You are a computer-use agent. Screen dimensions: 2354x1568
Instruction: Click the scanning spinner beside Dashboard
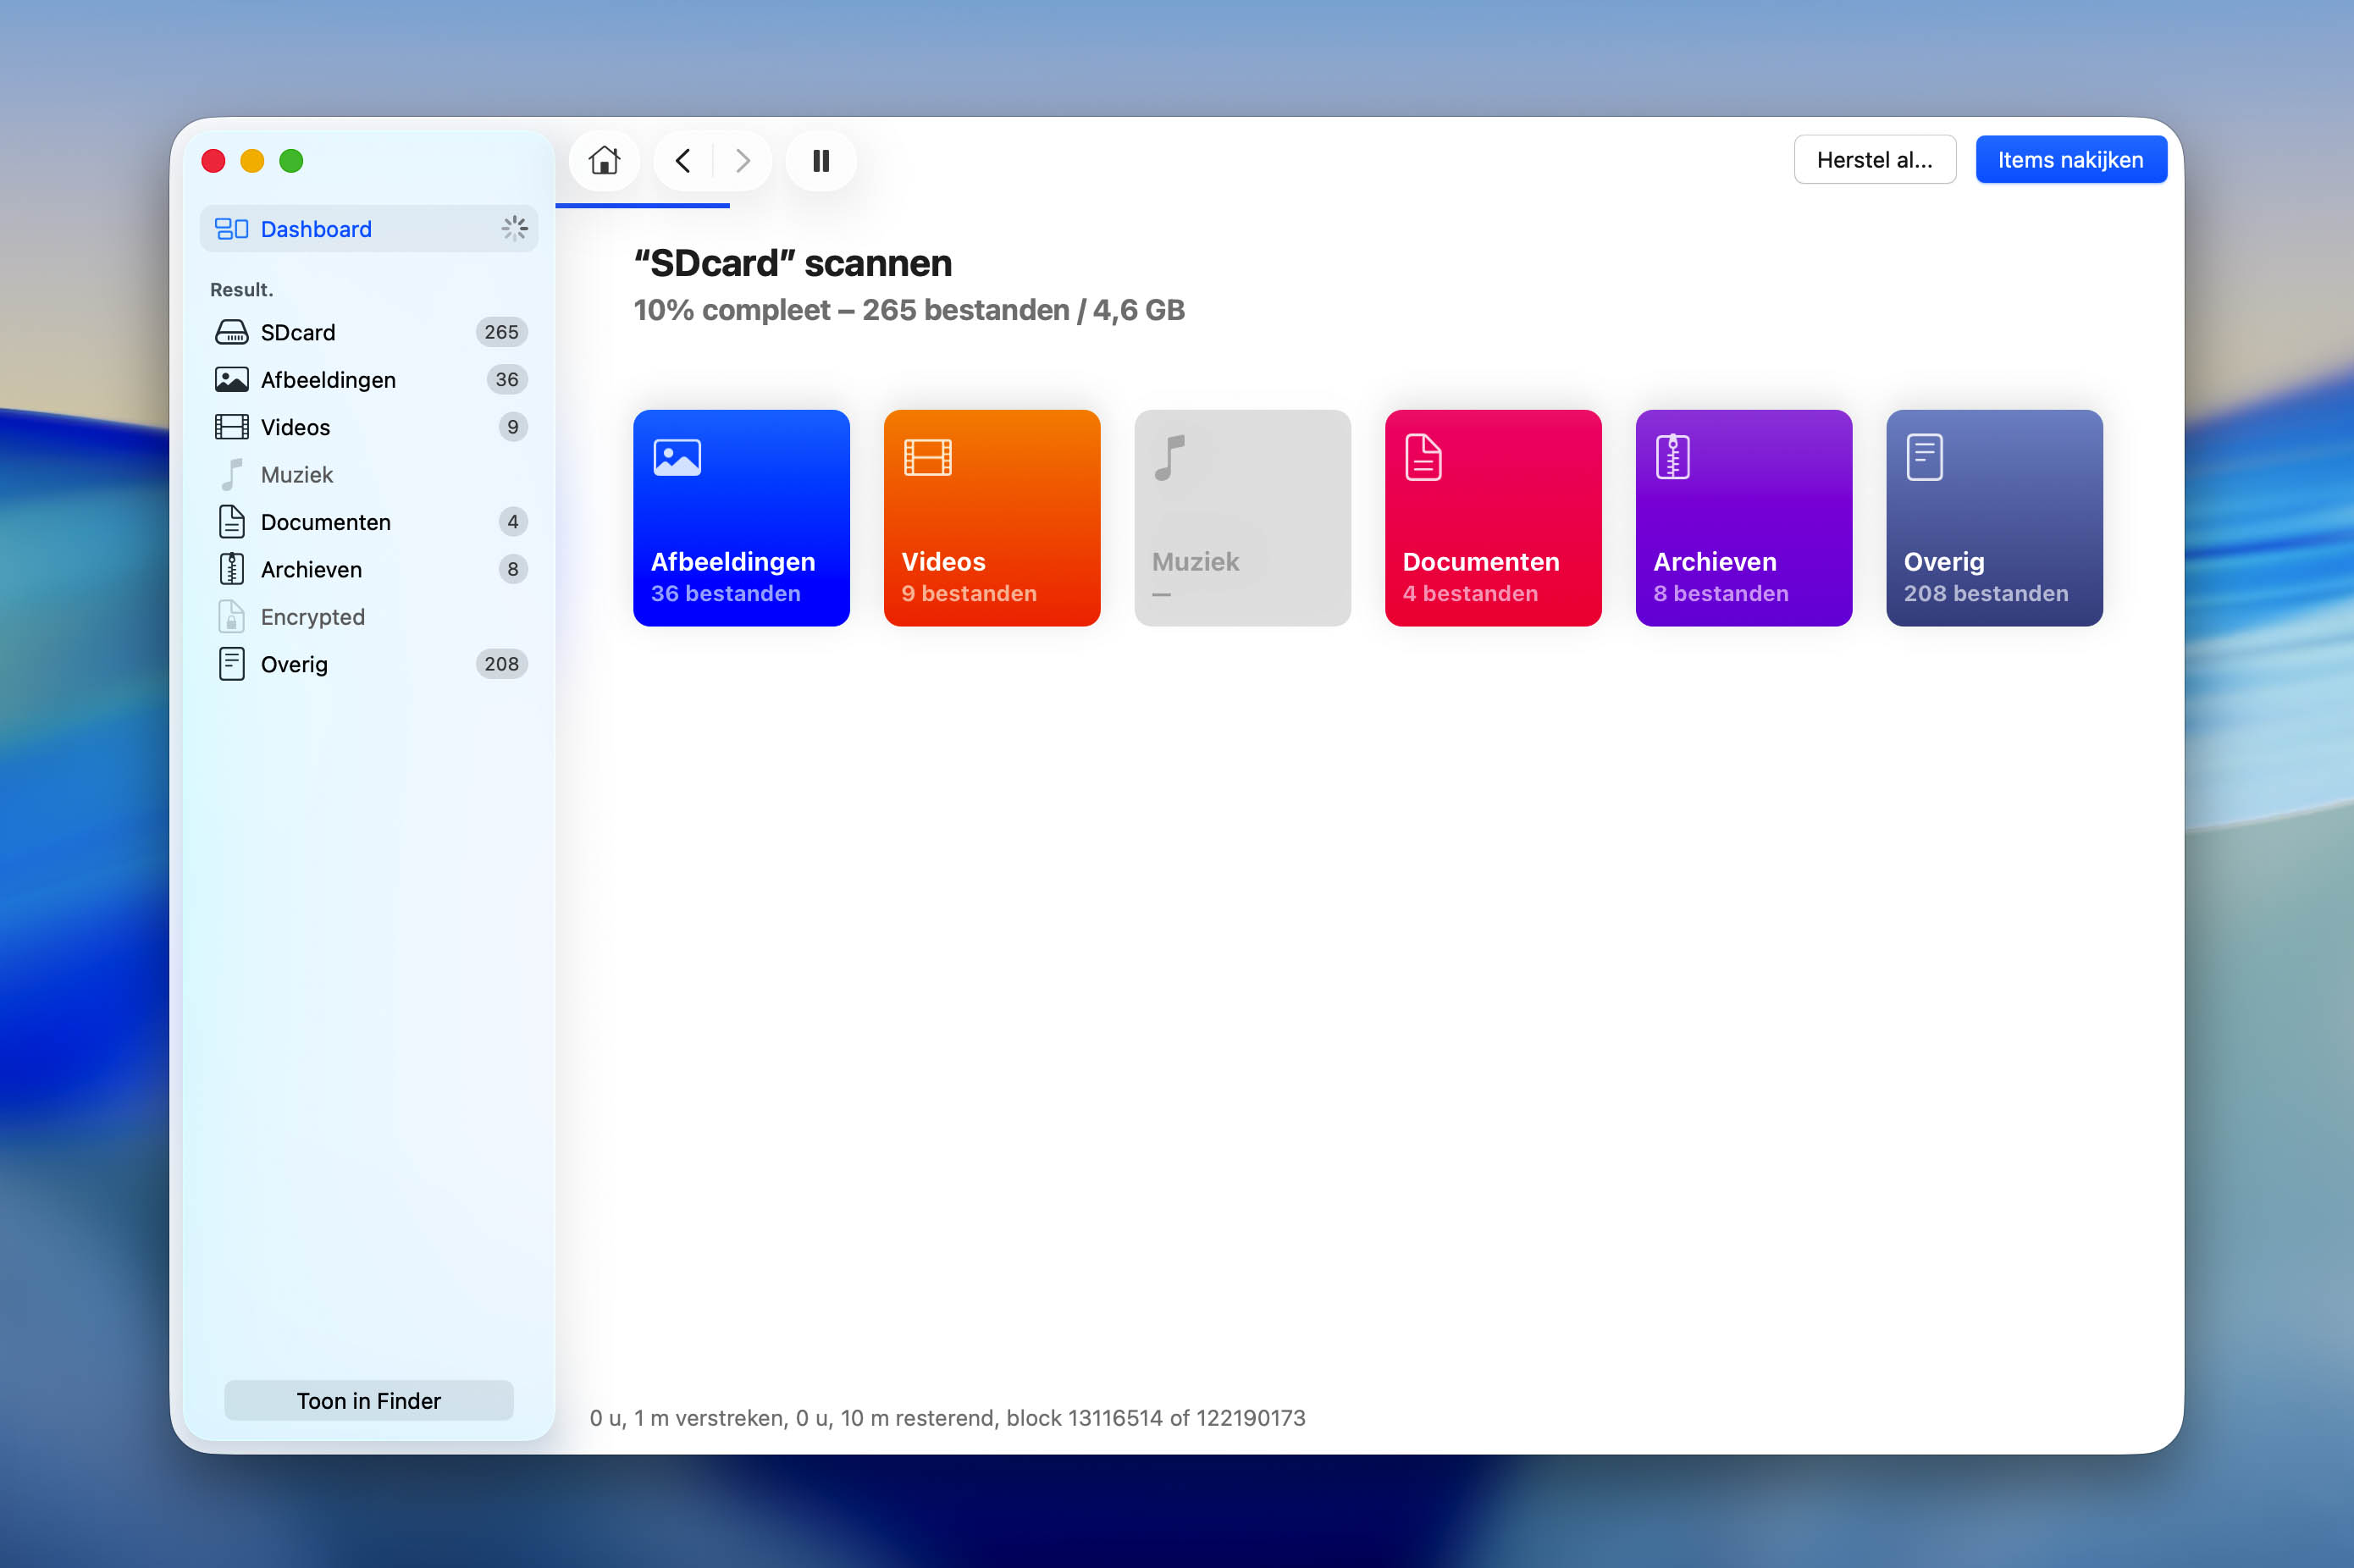[514, 229]
